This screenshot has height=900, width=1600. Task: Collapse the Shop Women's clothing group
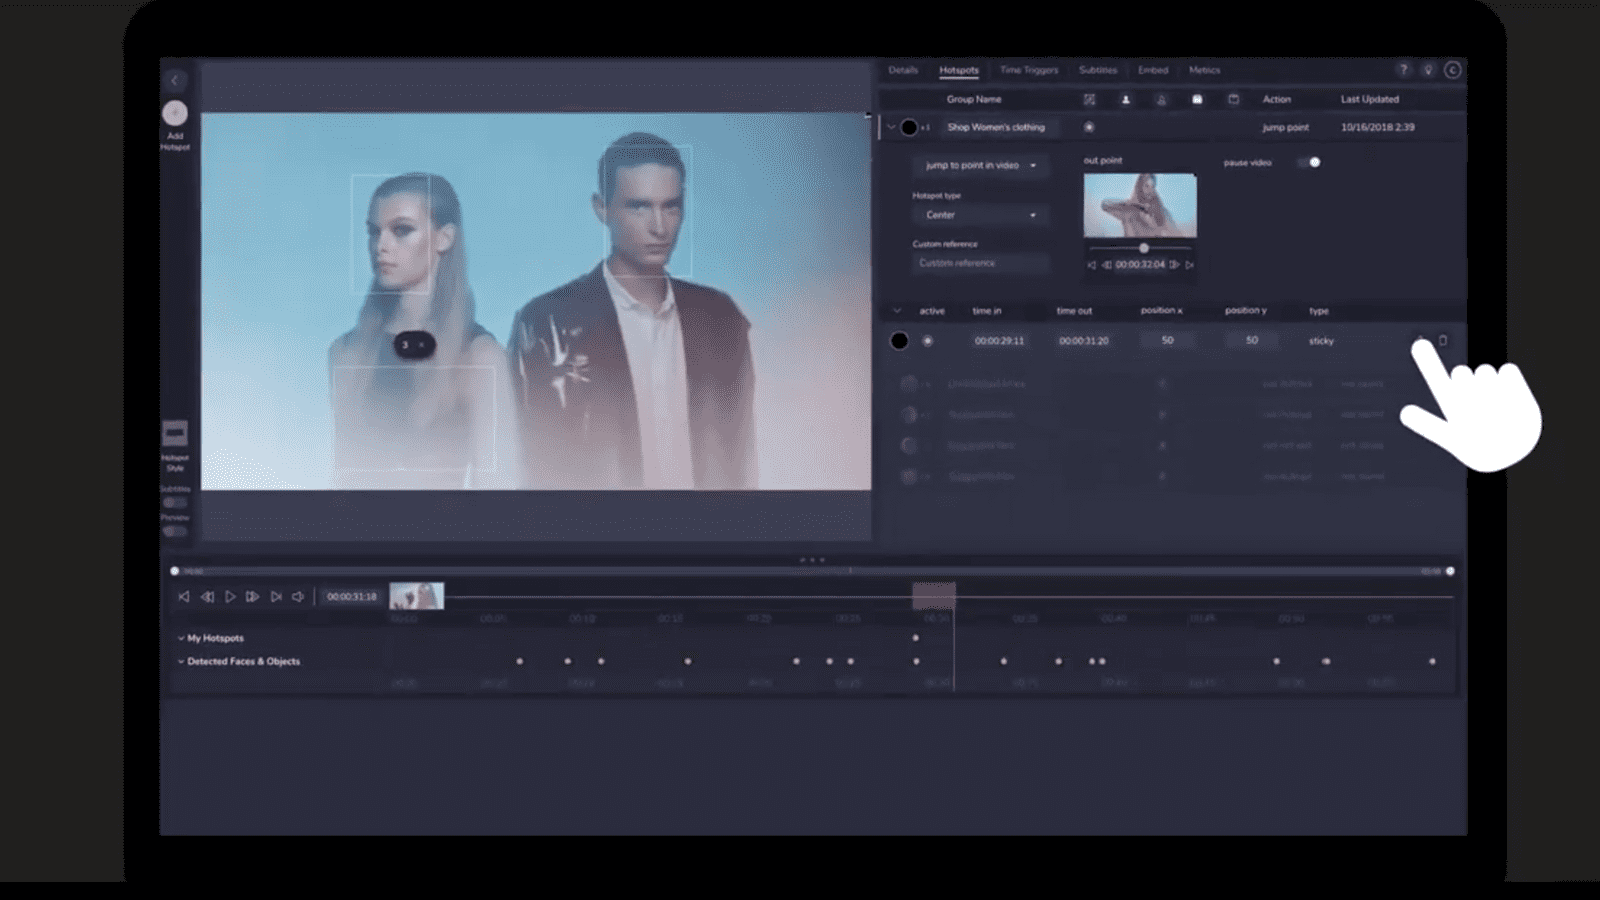(893, 127)
